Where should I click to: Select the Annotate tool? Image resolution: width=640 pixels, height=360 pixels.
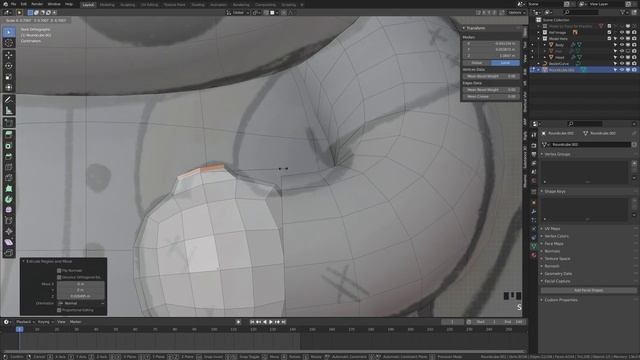tap(9, 100)
